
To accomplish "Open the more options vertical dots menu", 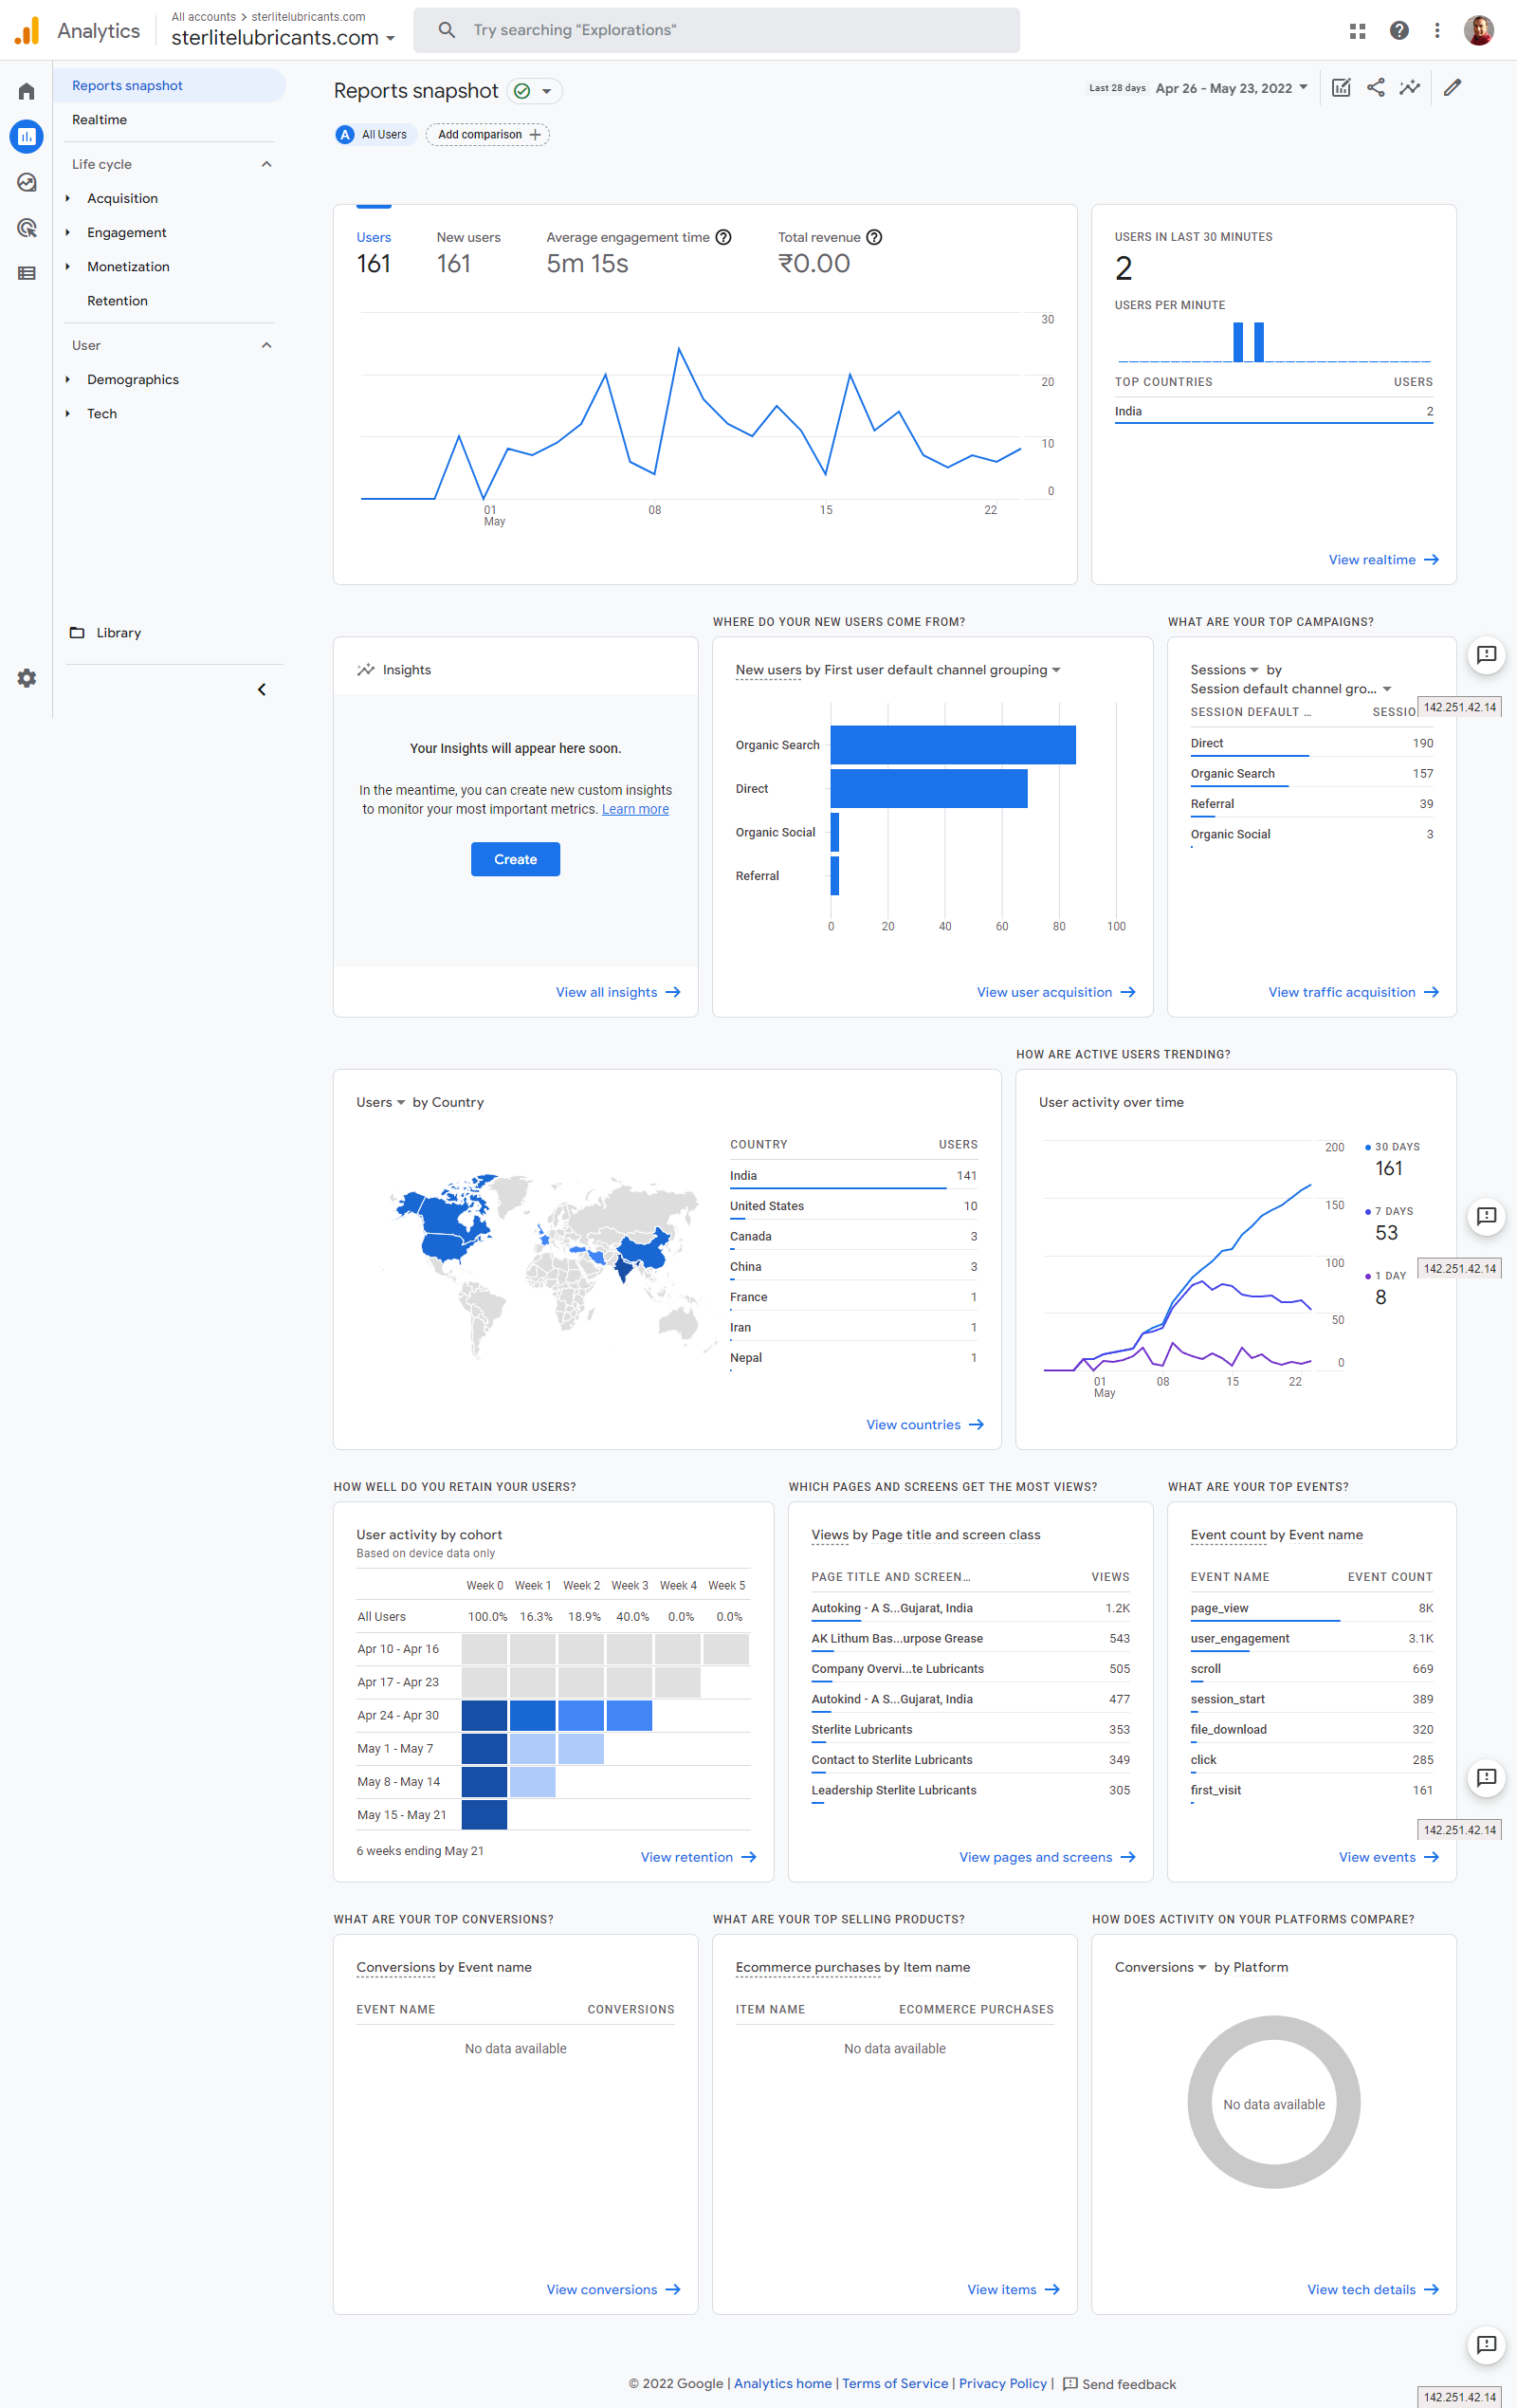I will (1437, 31).
